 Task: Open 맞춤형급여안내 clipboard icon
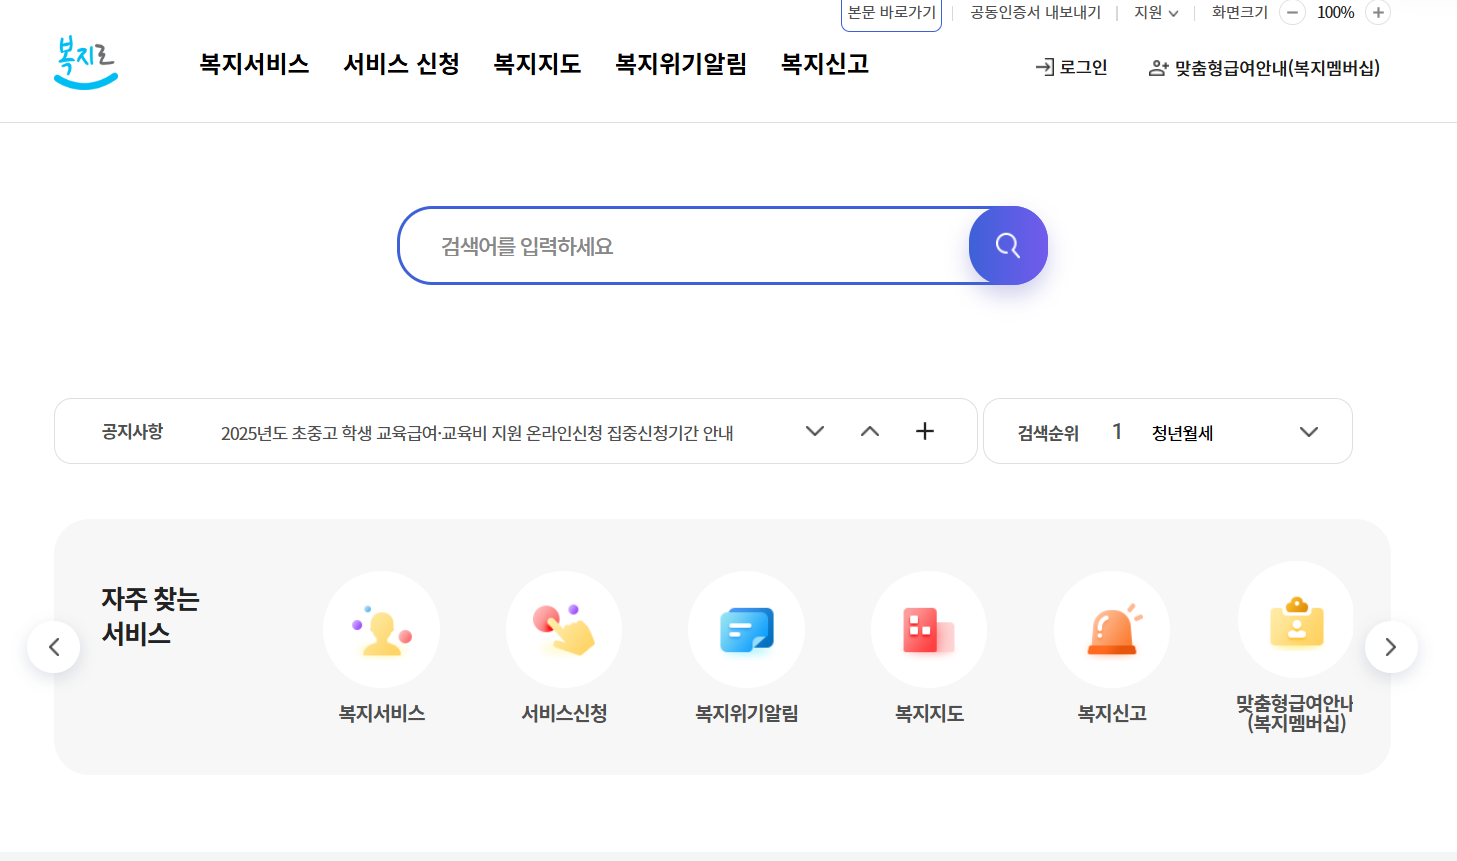[x=1295, y=629]
